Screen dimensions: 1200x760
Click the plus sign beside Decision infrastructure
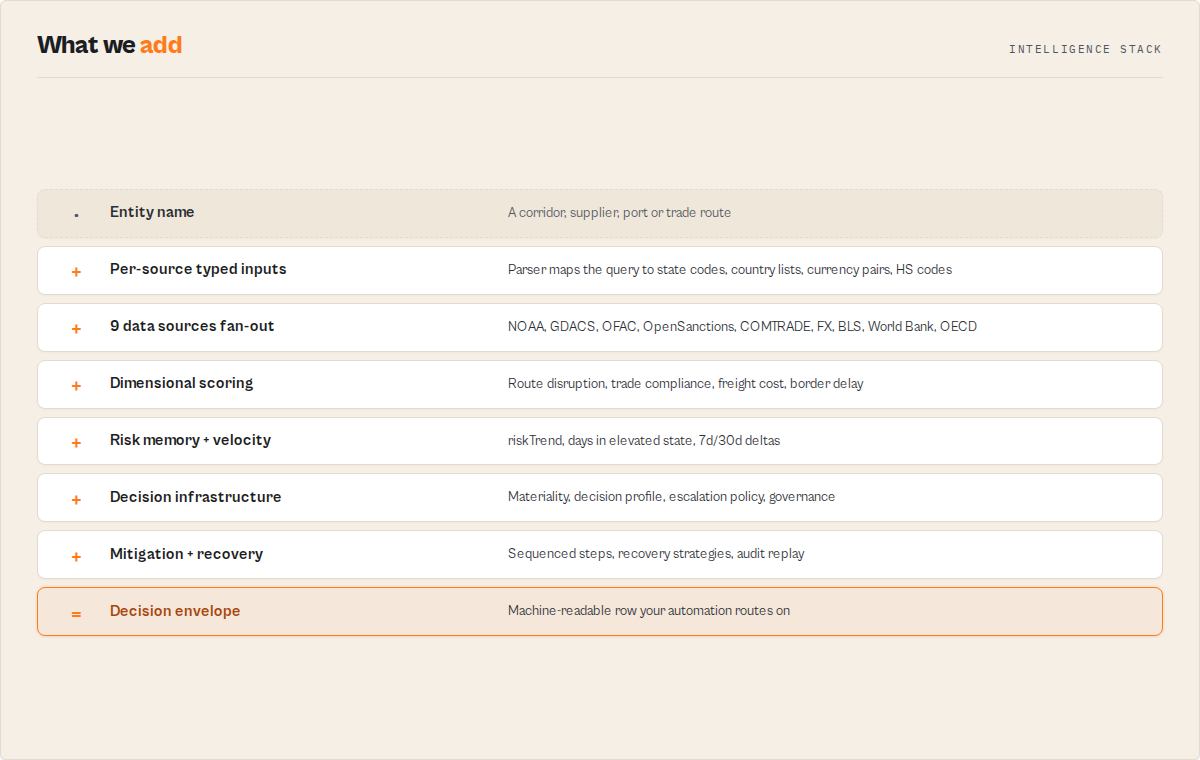coord(76,499)
